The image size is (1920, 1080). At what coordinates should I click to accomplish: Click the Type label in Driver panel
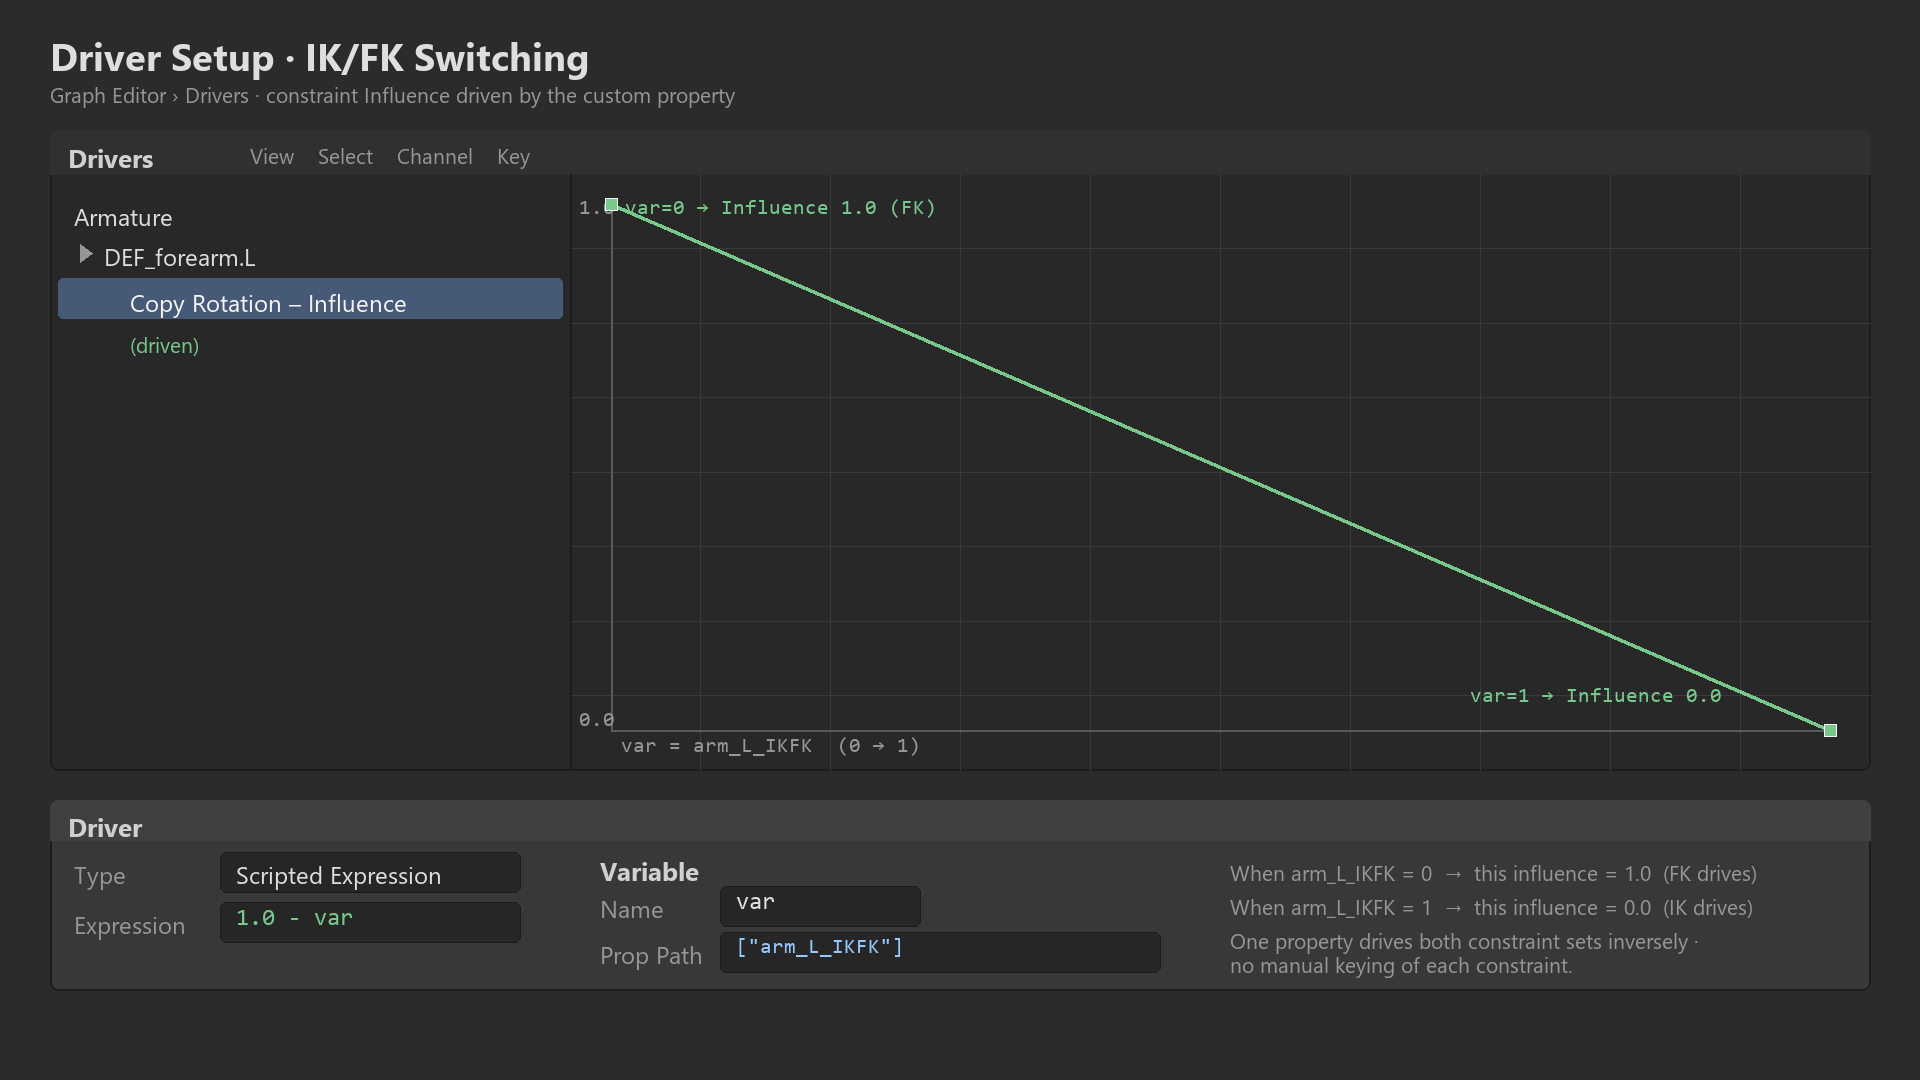[x=99, y=876]
